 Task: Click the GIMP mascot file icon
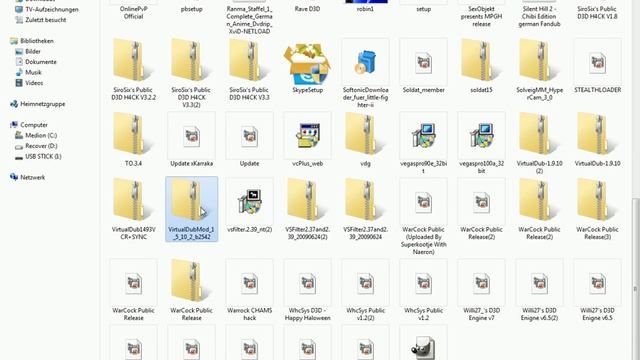pos(423,348)
